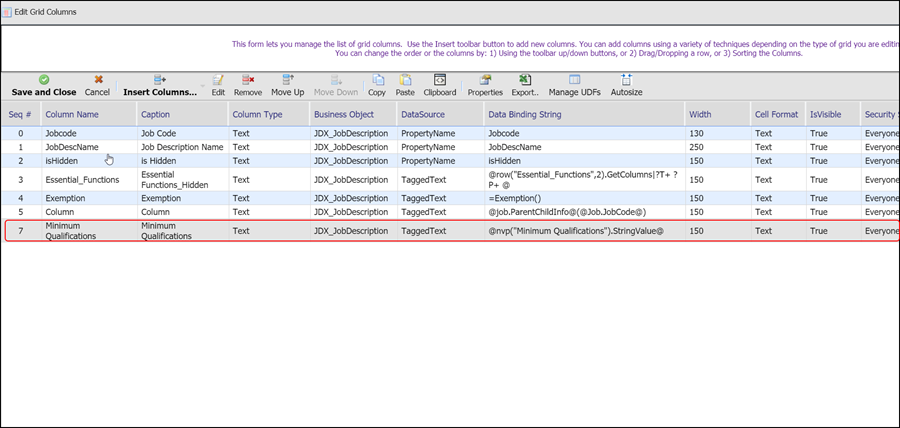Open Manage UDFs
Image resolution: width=900 pixels, height=428 pixels.
click(x=575, y=86)
